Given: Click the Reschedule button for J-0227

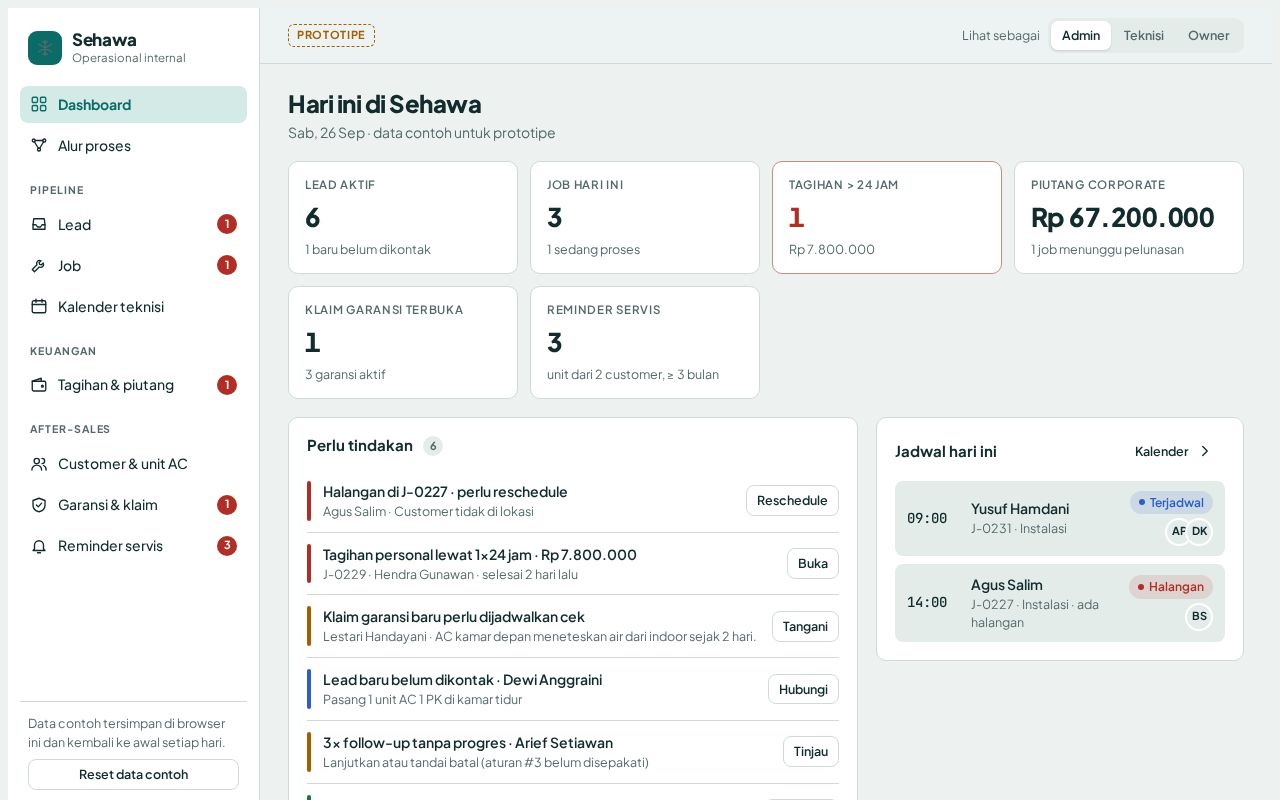Looking at the screenshot, I should click(792, 500).
